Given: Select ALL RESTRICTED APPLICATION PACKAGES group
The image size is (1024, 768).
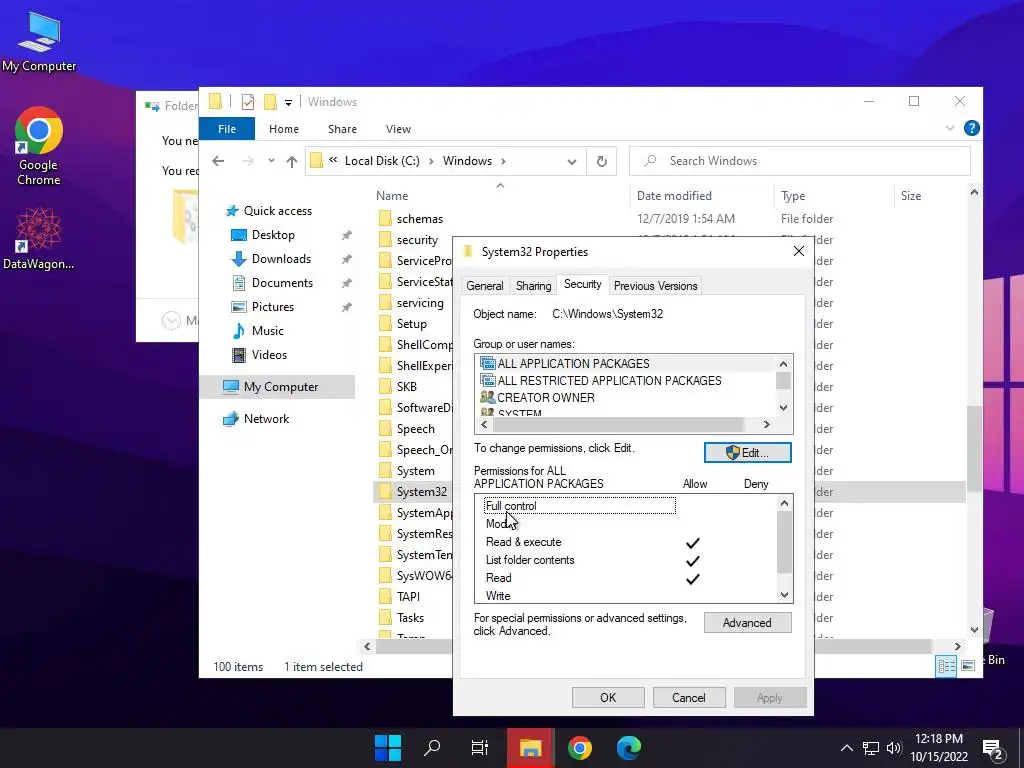Looking at the screenshot, I should click(x=626, y=380).
